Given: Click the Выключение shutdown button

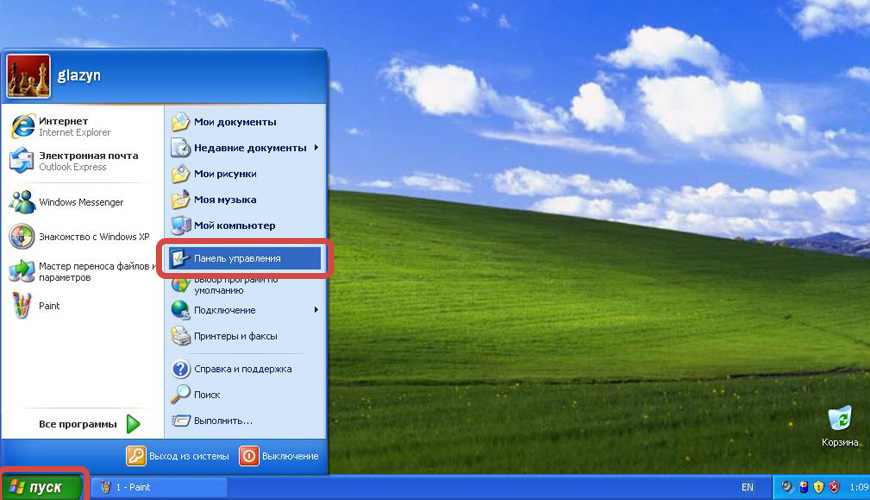Looking at the screenshot, I should click(x=279, y=456).
